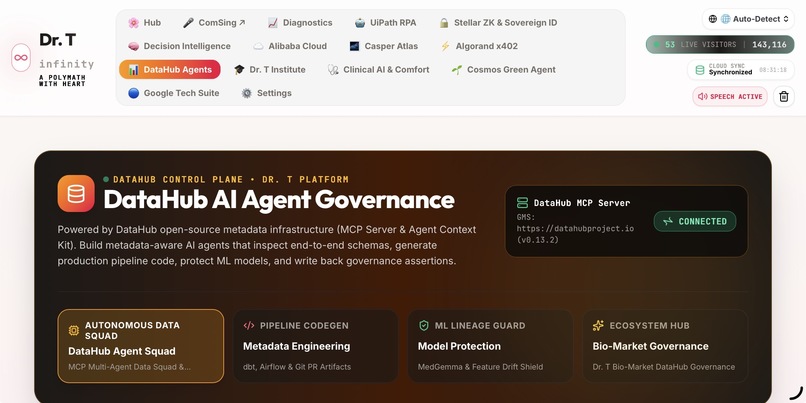Screen dimensions: 806x403
Task: Switch to the Diagnostics tab
Action: [300, 23]
